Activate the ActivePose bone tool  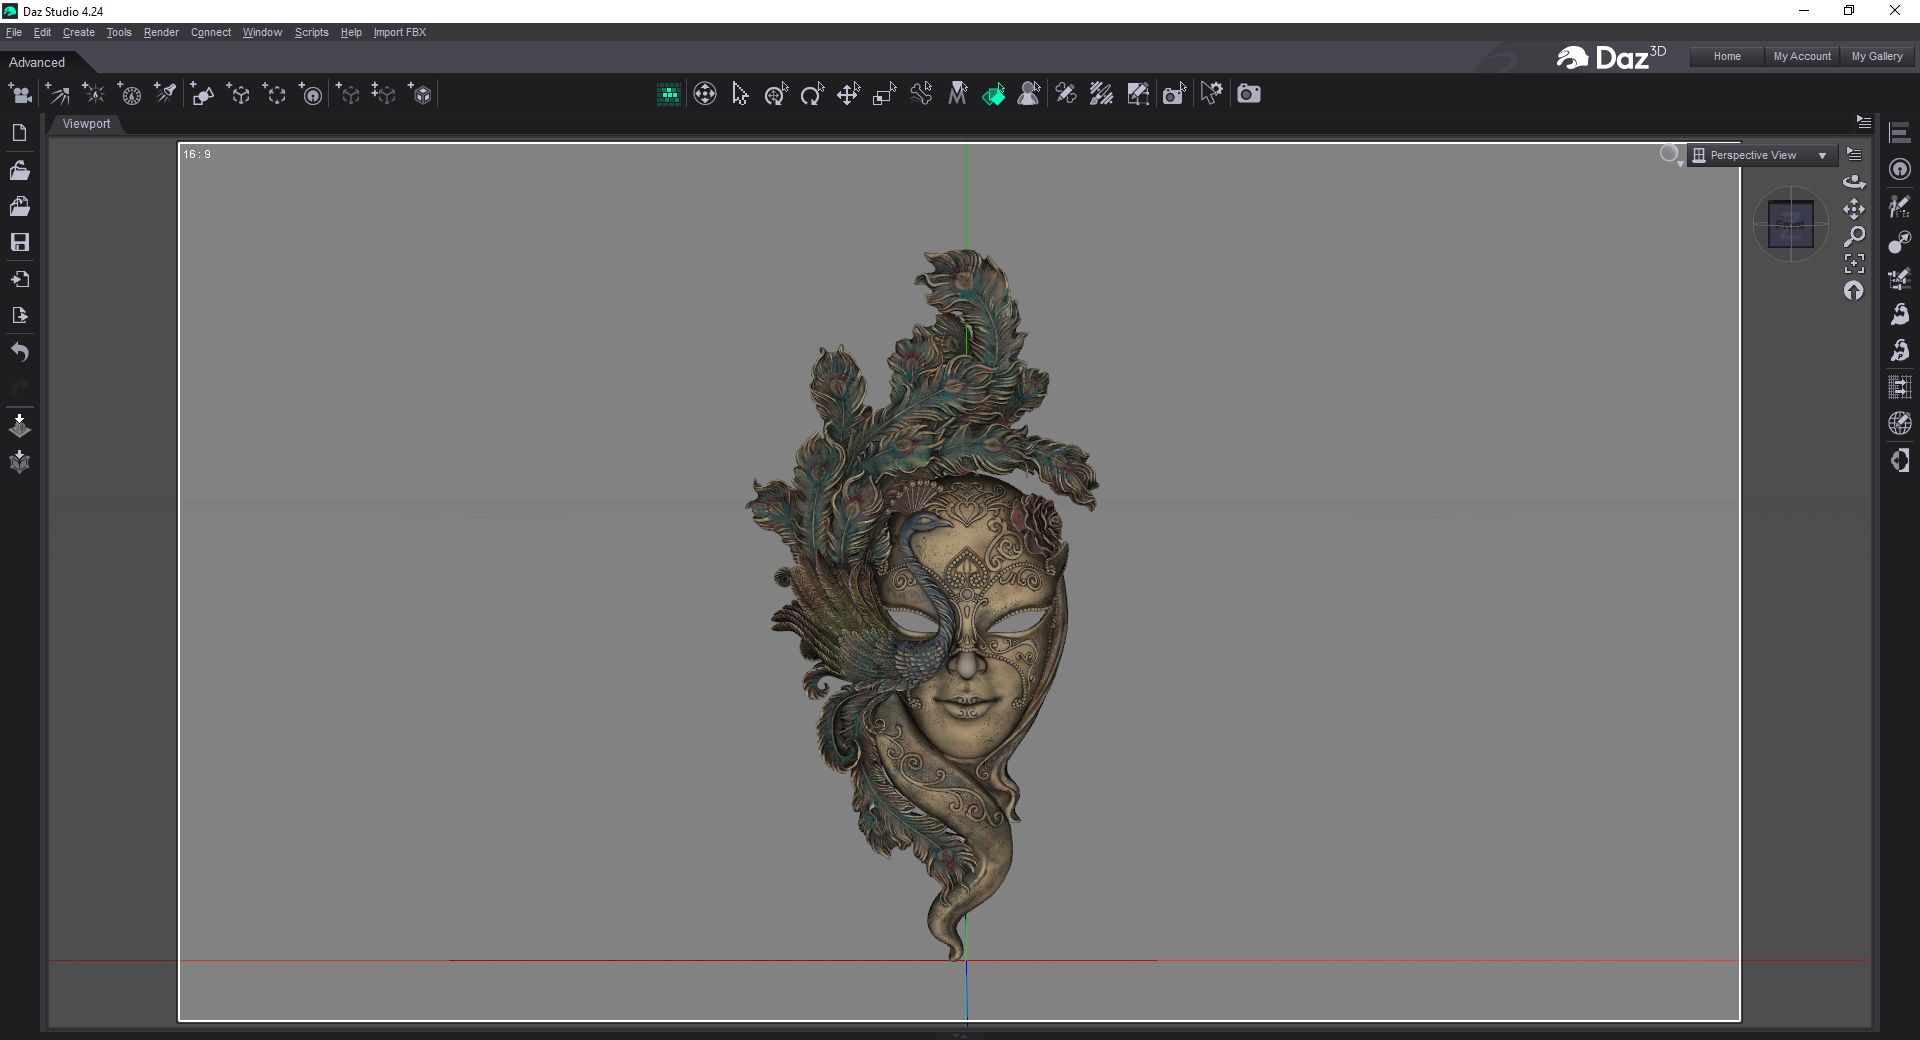(x=921, y=94)
